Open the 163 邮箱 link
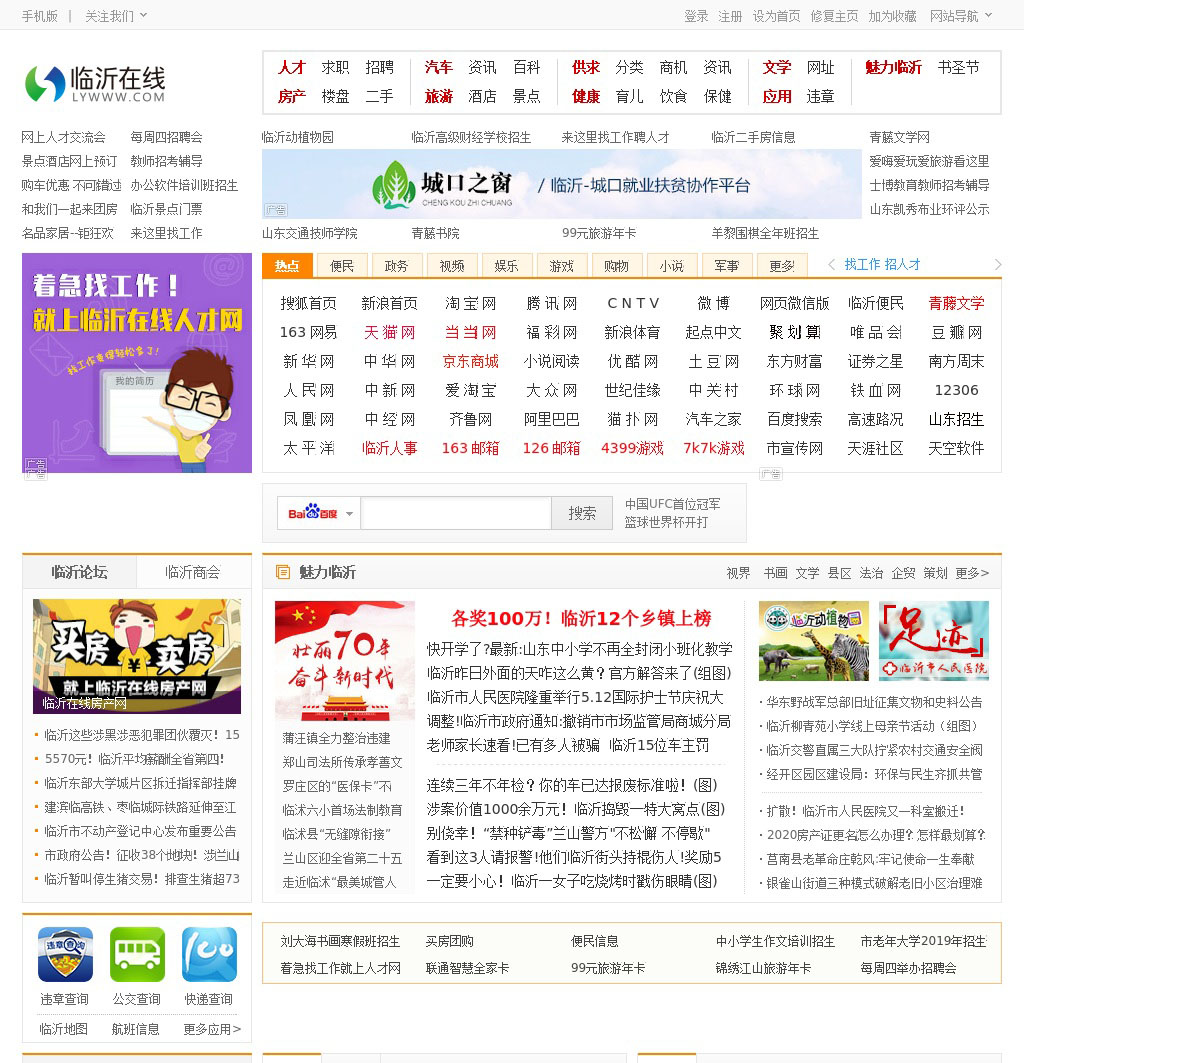The height and width of the screenshot is (1063, 1200). 470,448
